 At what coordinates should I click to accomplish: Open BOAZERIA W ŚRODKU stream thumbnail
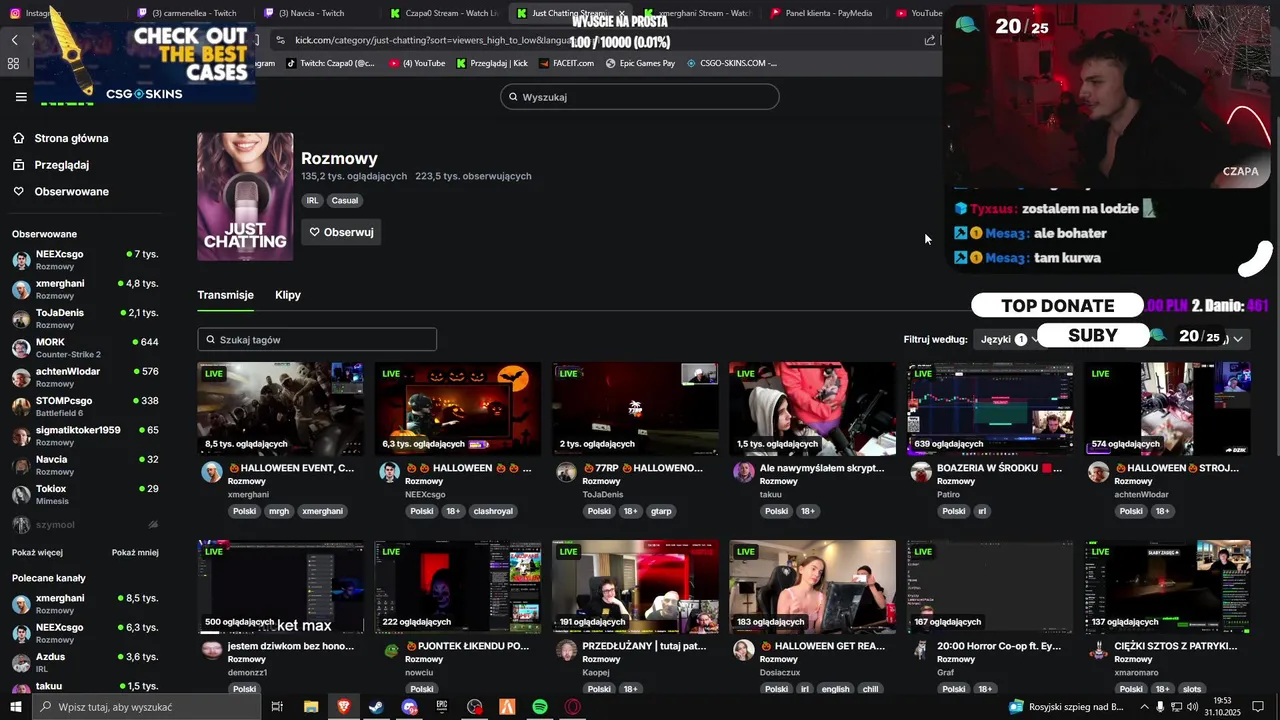click(x=990, y=409)
